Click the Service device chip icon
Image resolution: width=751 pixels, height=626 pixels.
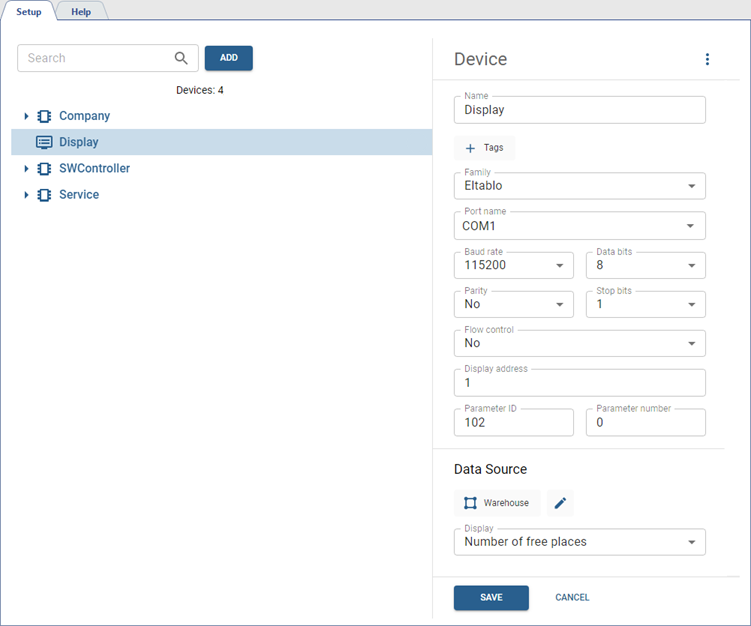pos(44,195)
